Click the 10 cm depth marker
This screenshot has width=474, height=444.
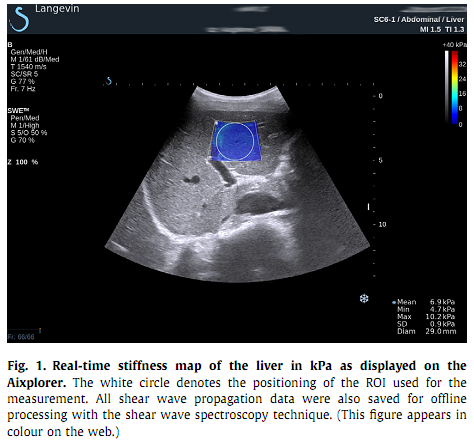[382, 224]
